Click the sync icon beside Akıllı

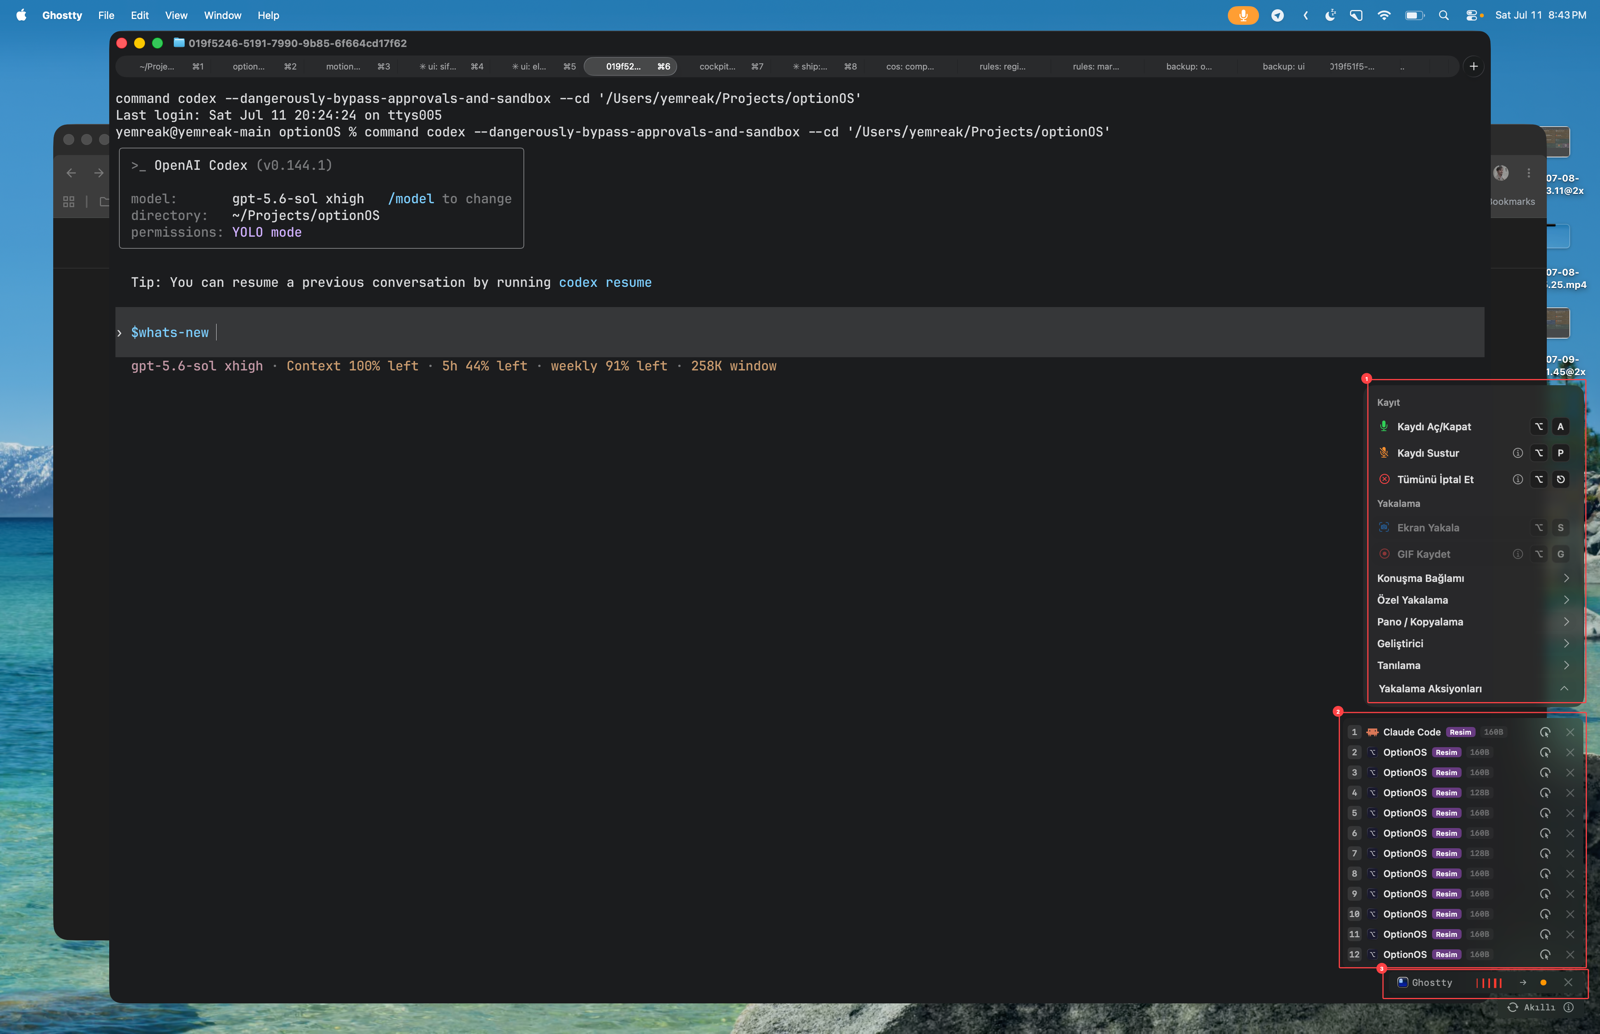[1512, 1007]
